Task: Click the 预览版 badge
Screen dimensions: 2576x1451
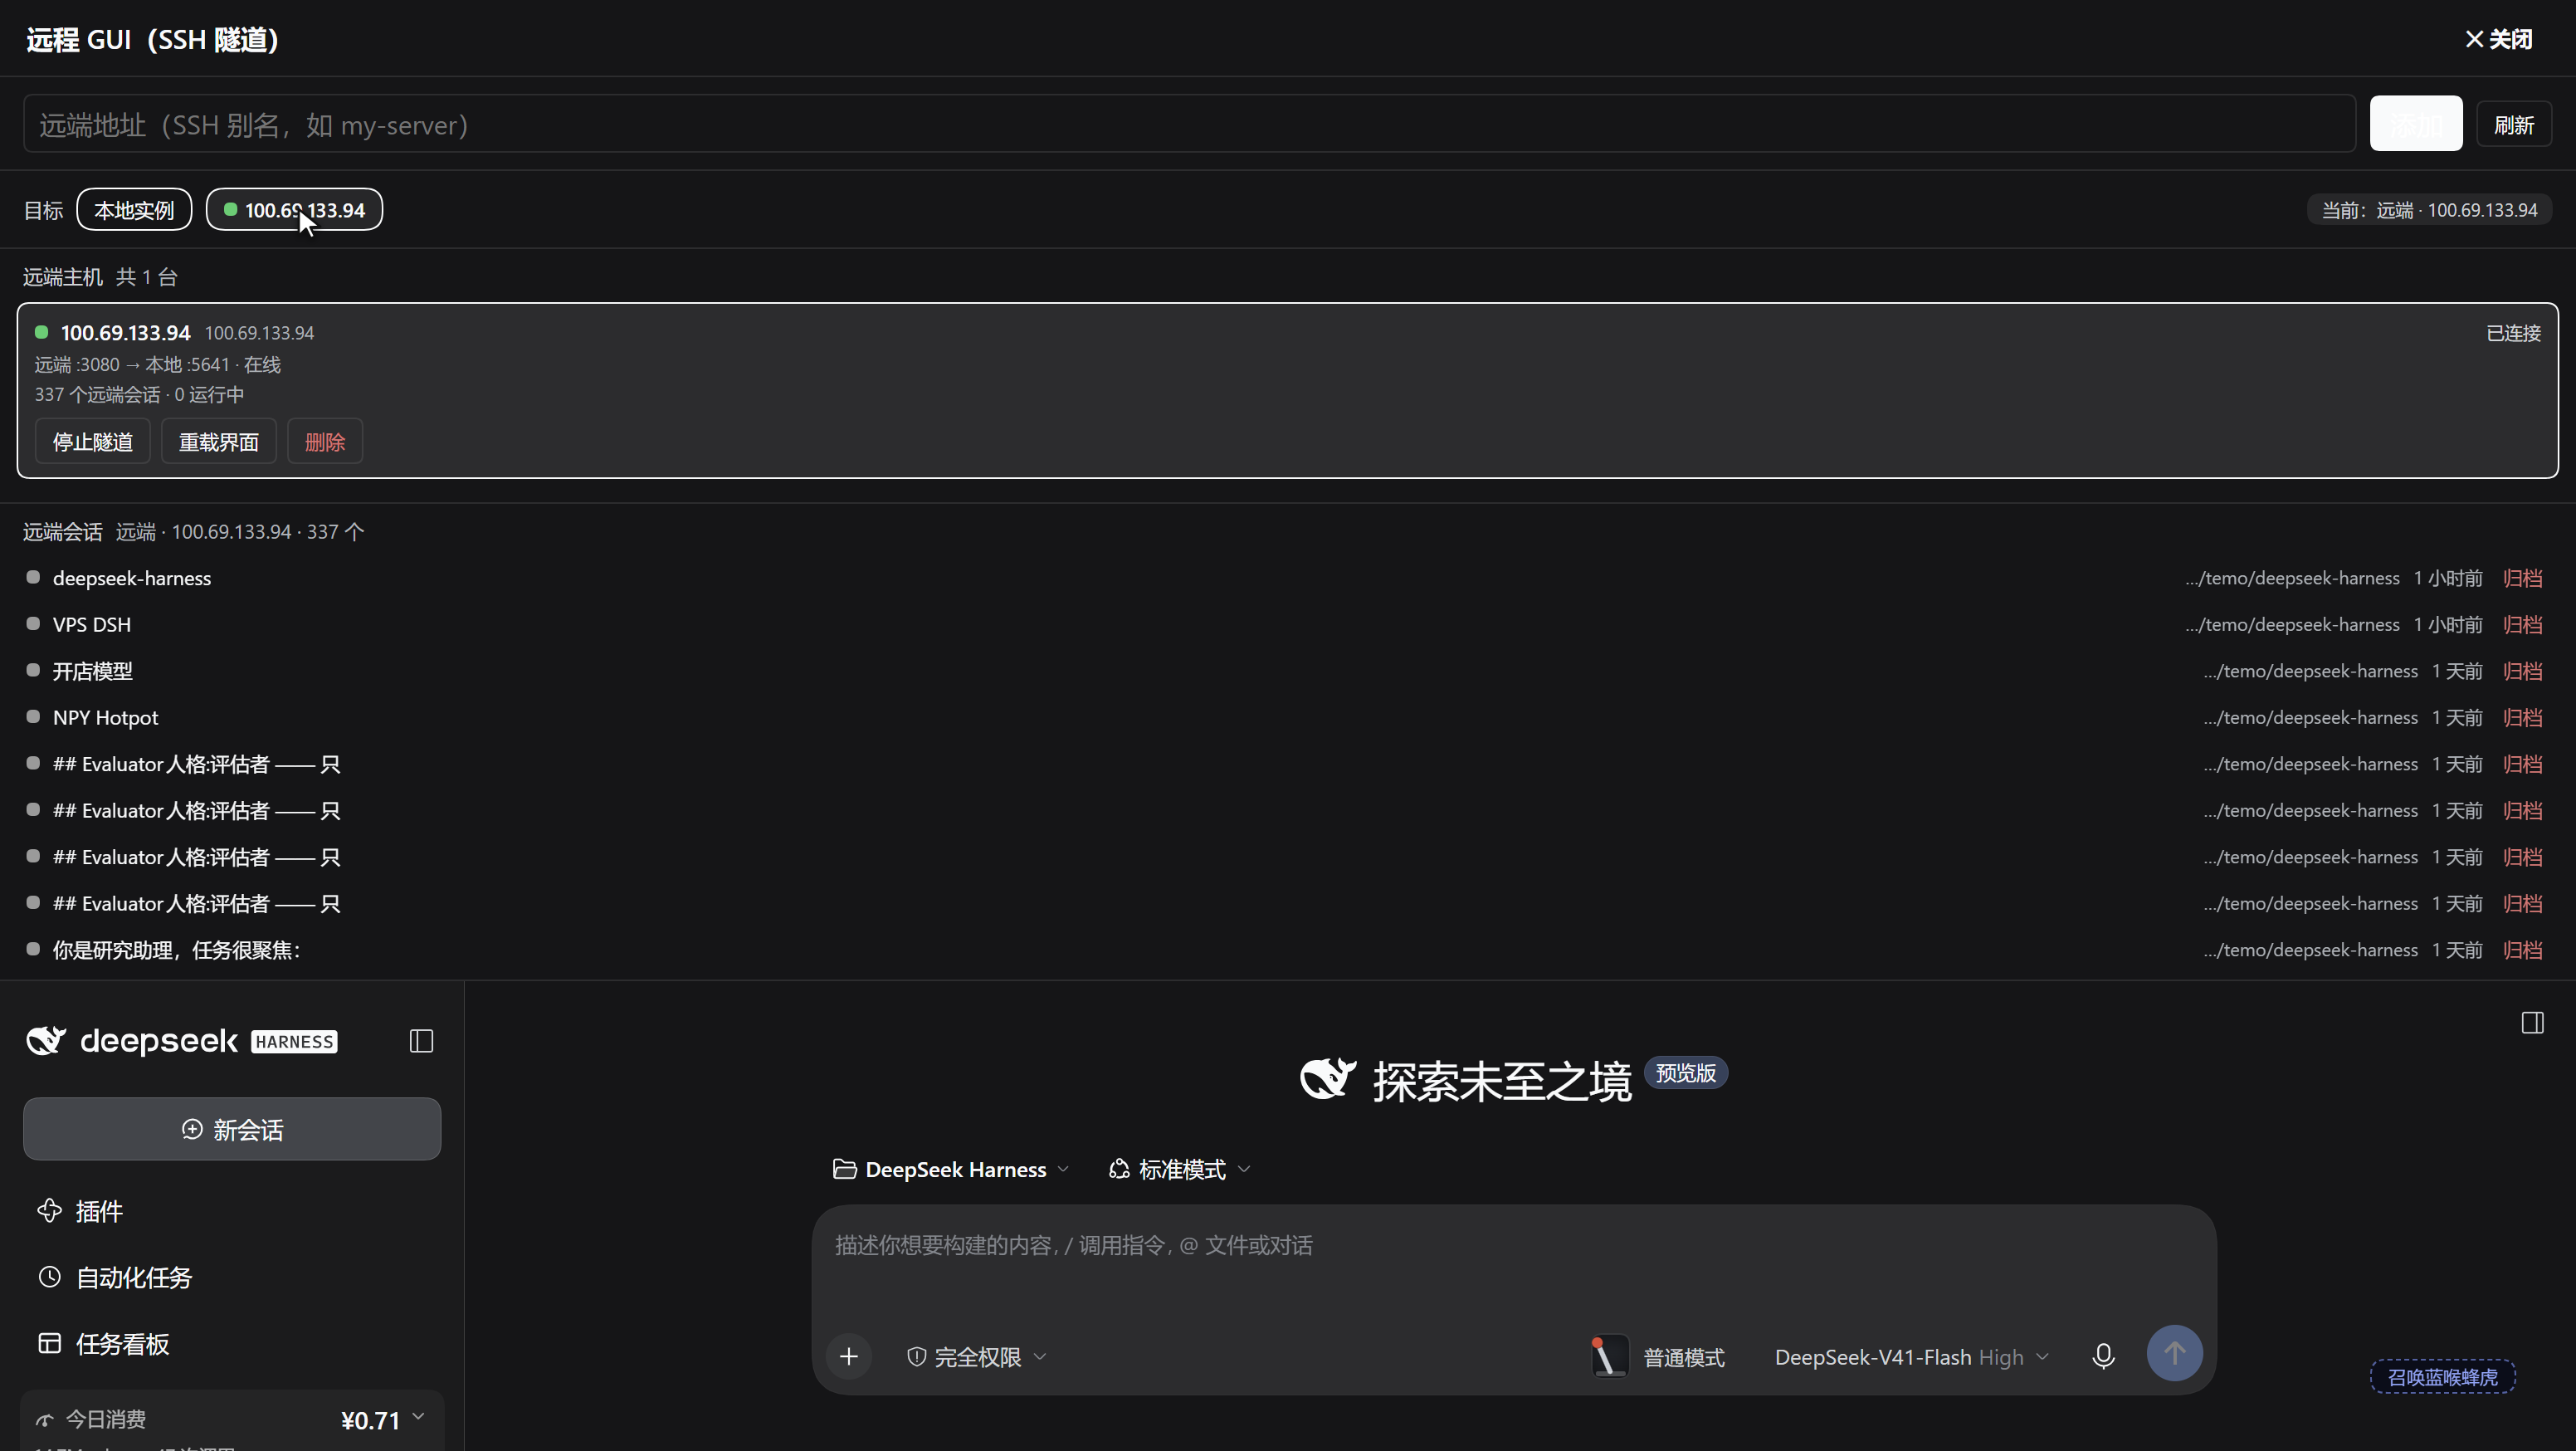Action: (x=1685, y=1073)
